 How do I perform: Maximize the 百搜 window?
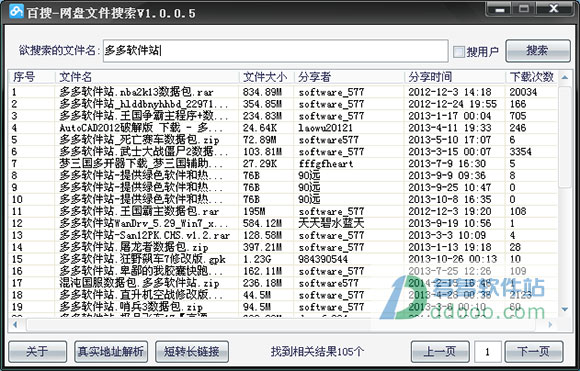point(524,9)
